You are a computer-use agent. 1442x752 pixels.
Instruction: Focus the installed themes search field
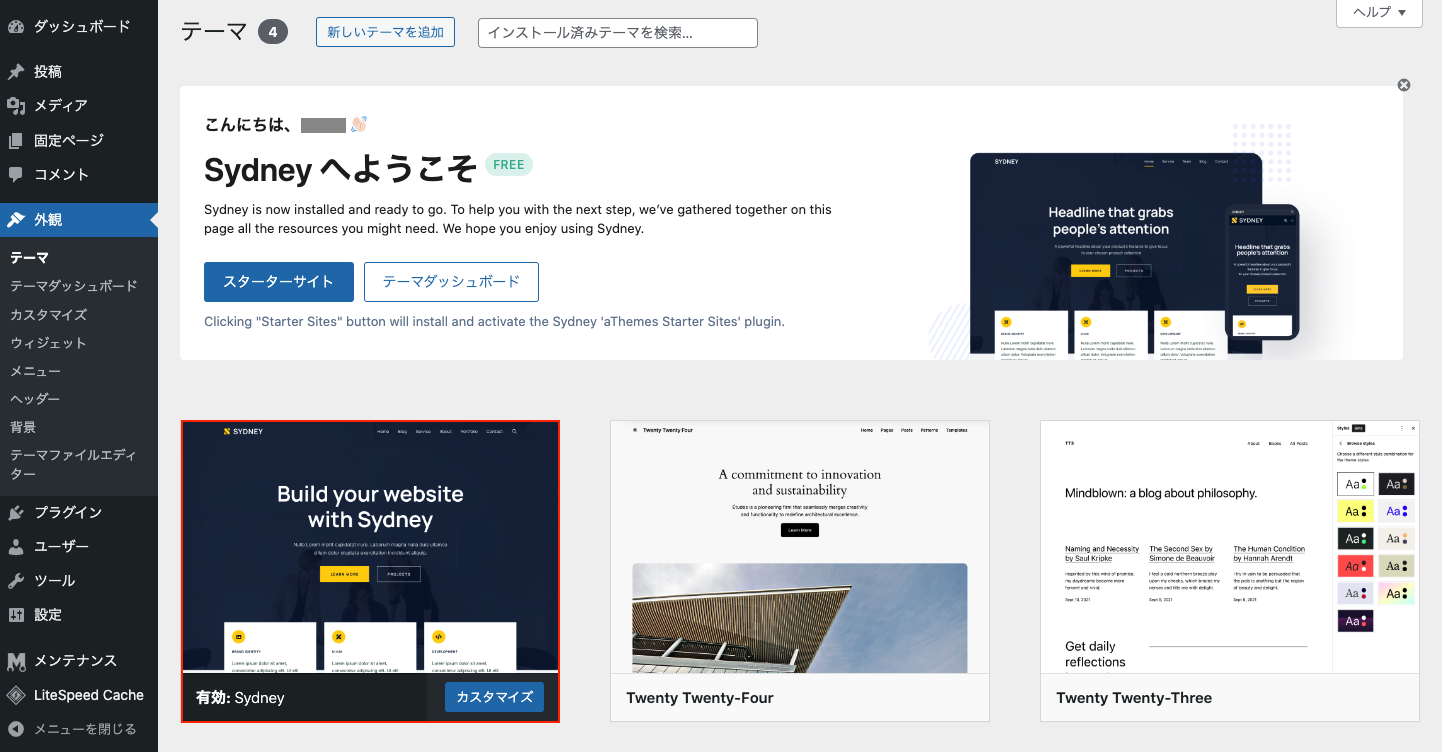[x=618, y=33]
